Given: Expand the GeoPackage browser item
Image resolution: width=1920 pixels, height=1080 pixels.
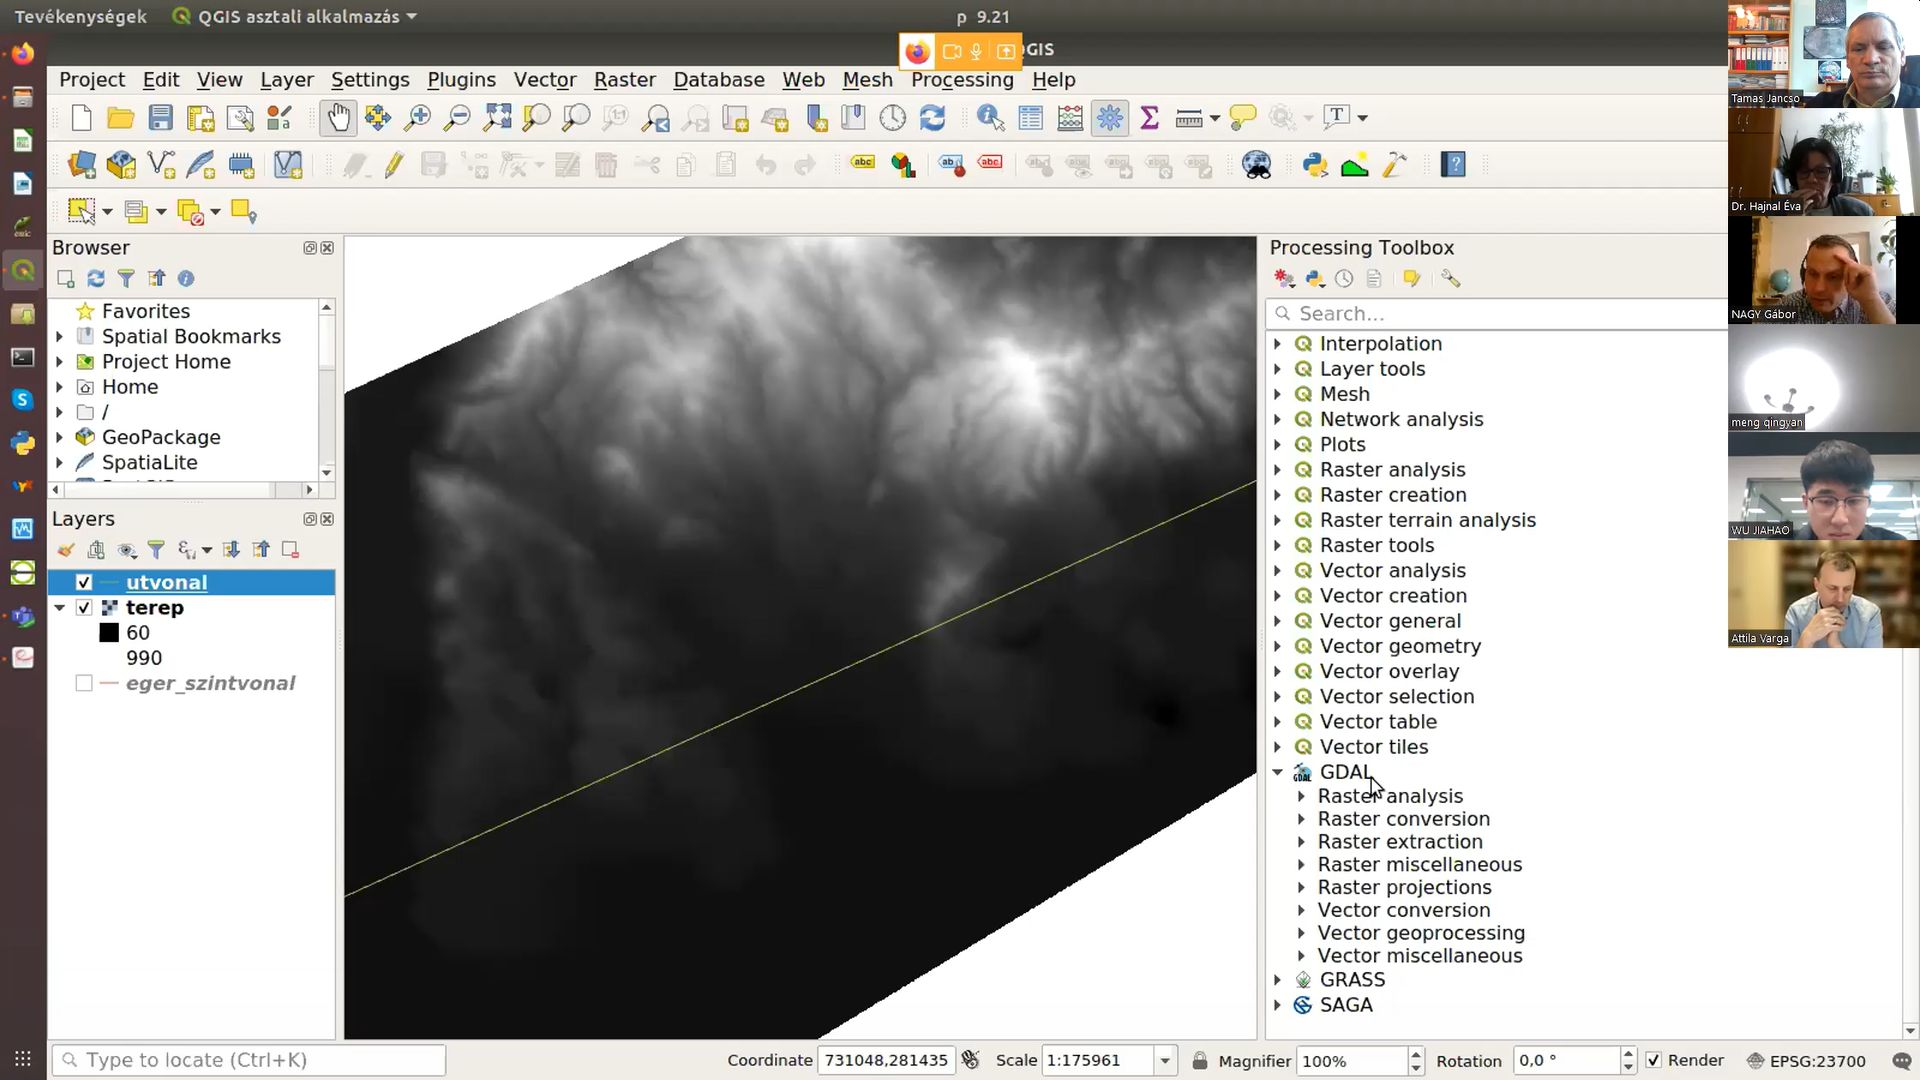Looking at the screenshot, I should [x=59, y=437].
